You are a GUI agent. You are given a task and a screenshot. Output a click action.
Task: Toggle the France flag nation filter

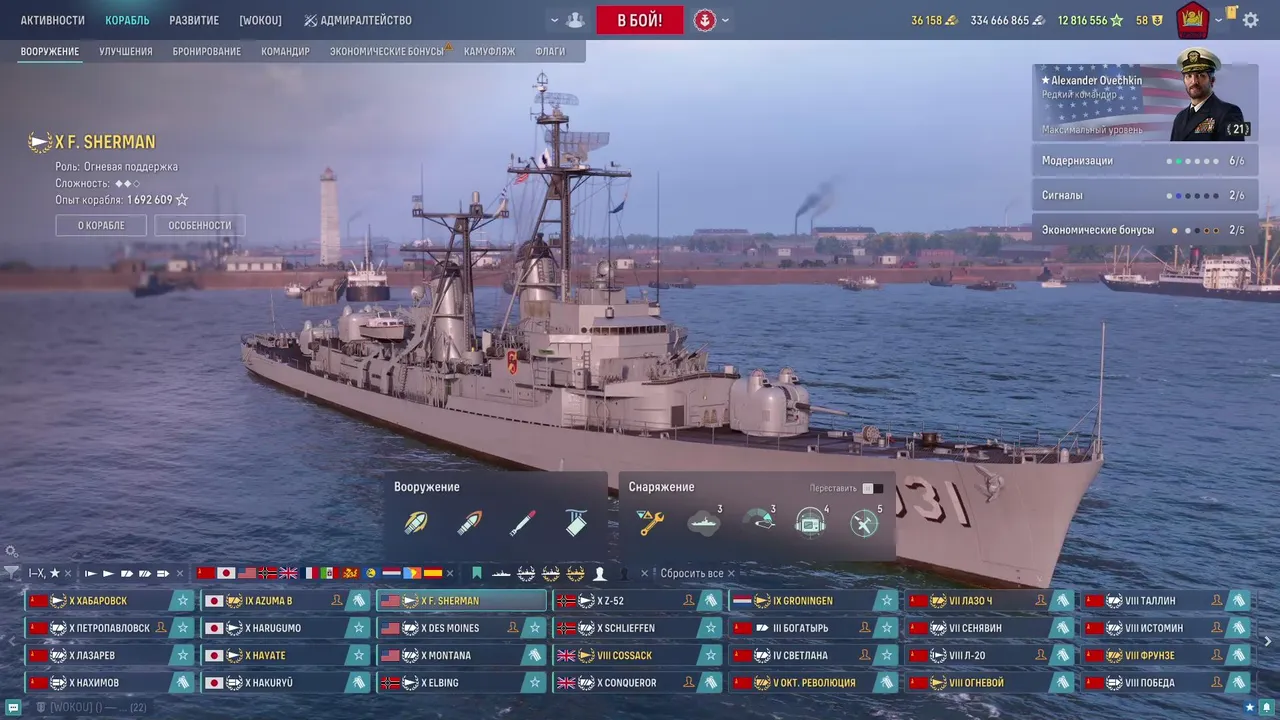[311, 573]
